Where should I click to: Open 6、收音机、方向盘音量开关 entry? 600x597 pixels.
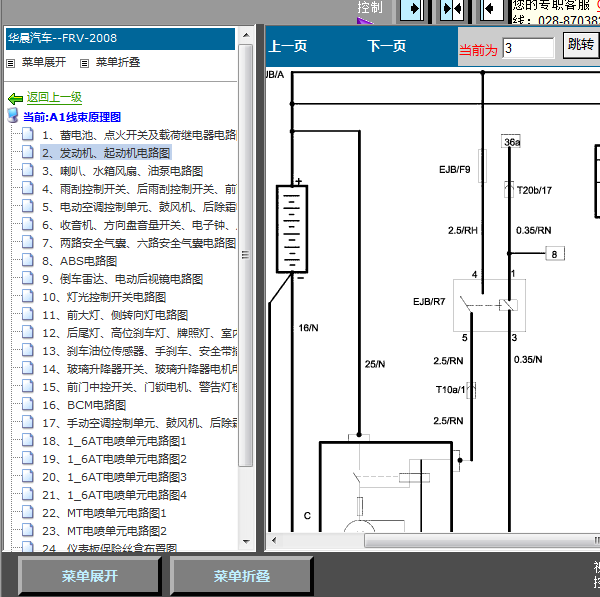click(139, 225)
